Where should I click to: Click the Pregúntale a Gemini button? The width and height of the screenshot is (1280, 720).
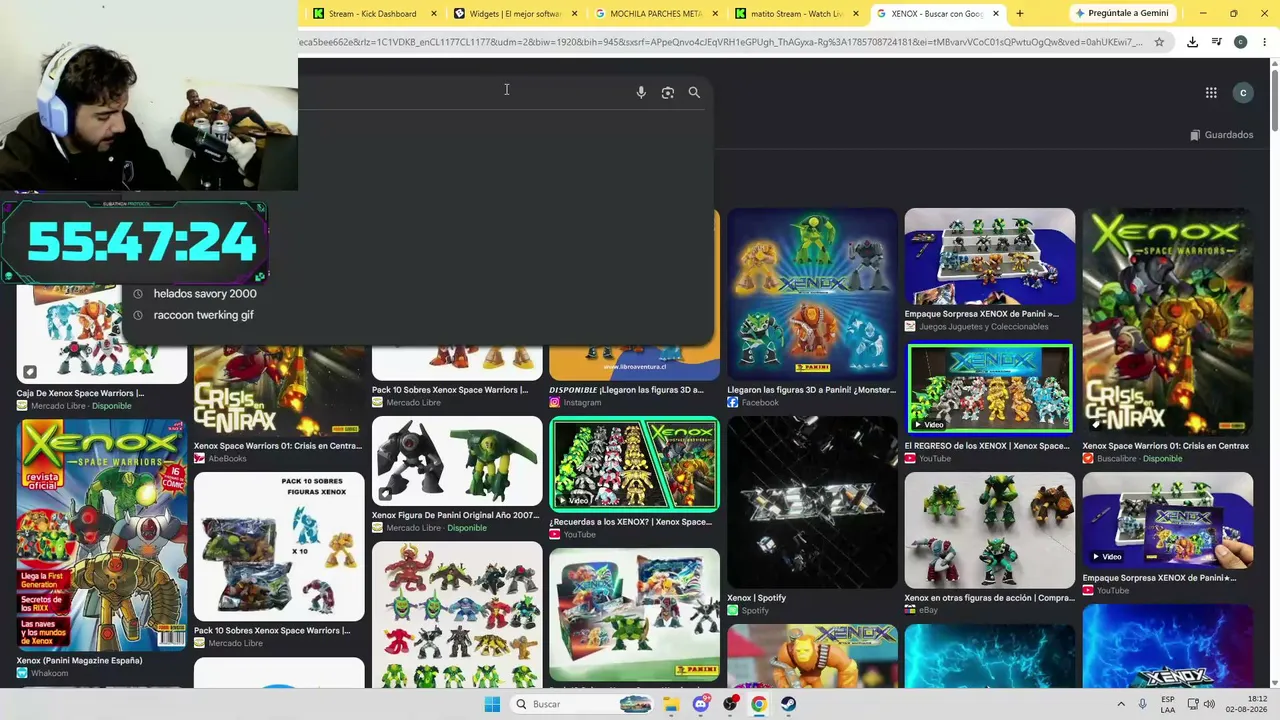pos(1121,13)
